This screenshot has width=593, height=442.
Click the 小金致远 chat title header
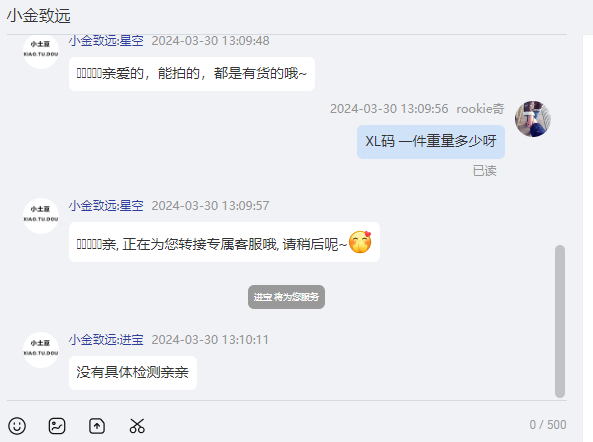(x=39, y=16)
